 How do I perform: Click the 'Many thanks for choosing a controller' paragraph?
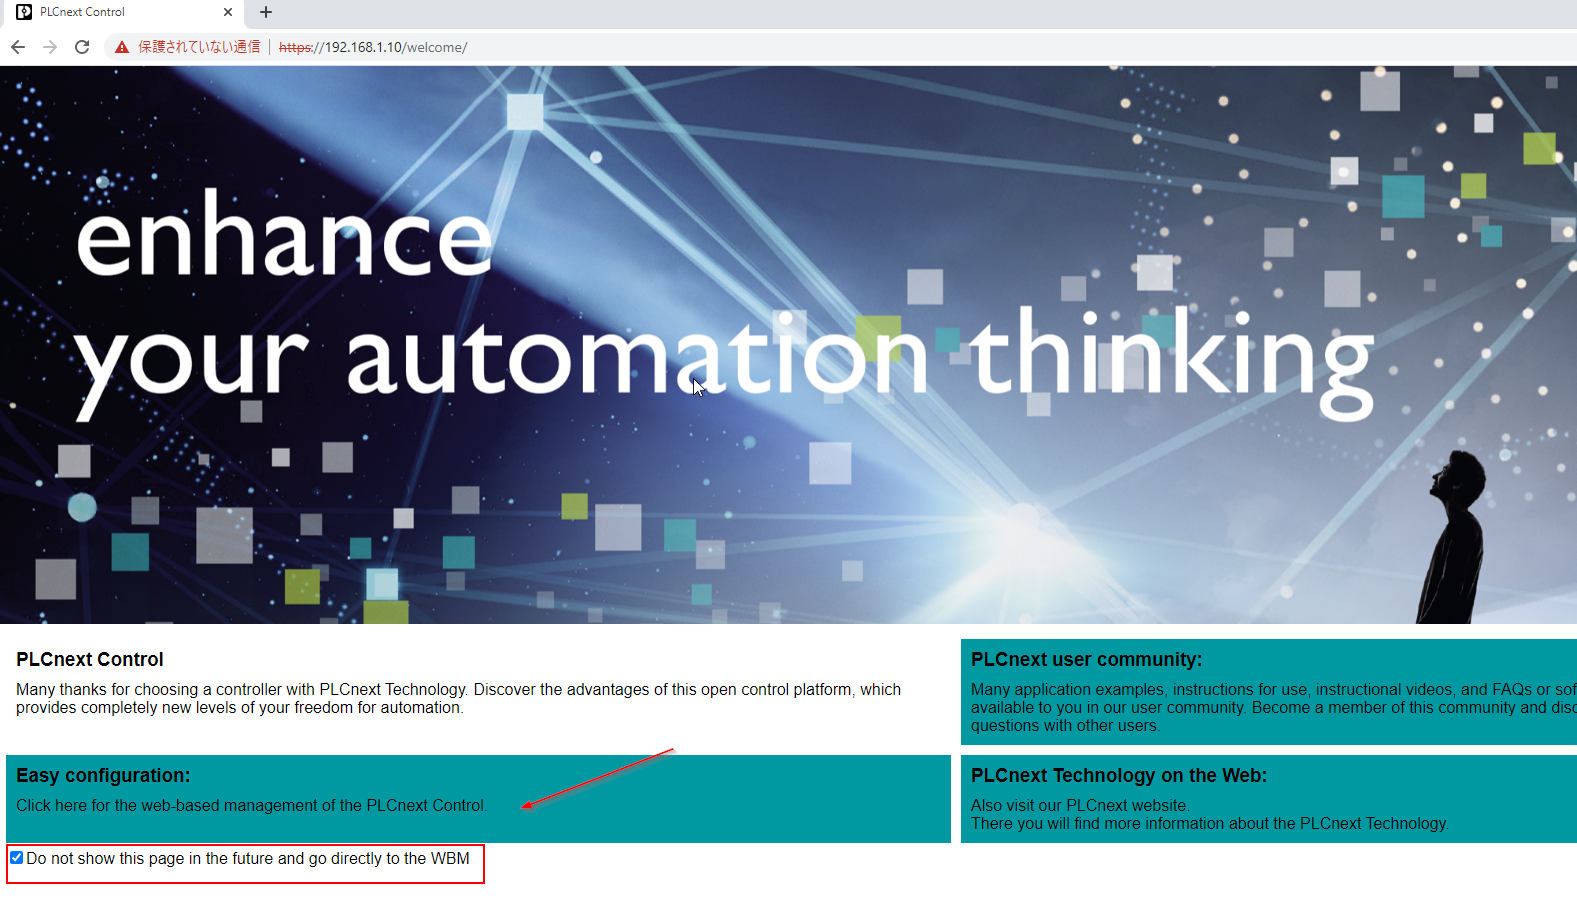tap(458, 698)
